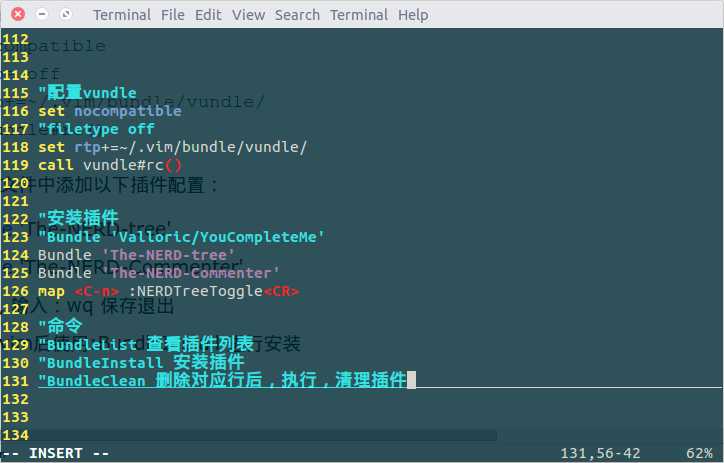Open the Search menu
The height and width of the screenshot is (463, 724).
pos(297,15)
